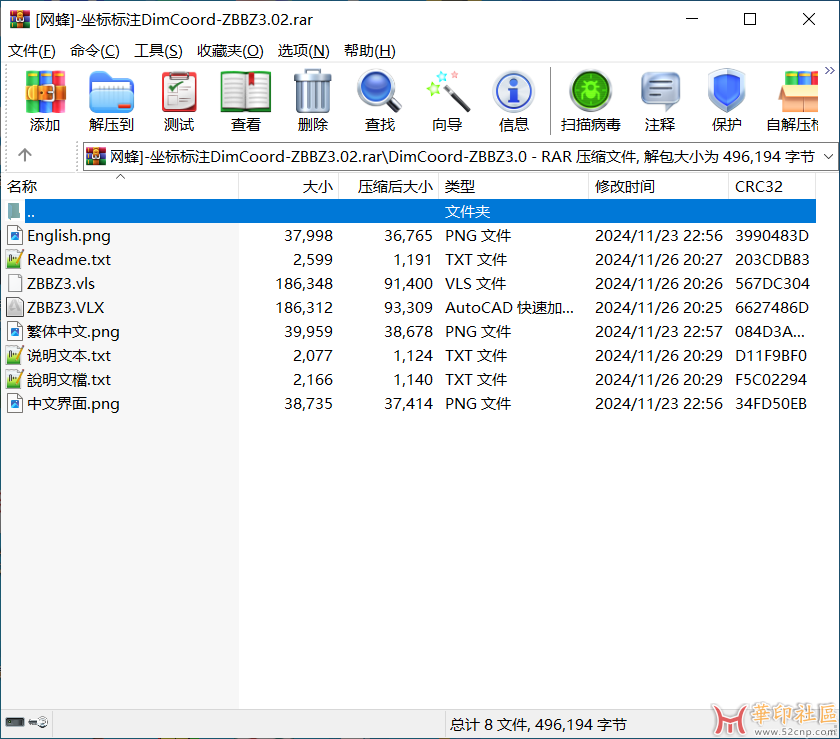
Task: Click the ZBBZ3.VLX file icon
Action: (x=15, y=307)
